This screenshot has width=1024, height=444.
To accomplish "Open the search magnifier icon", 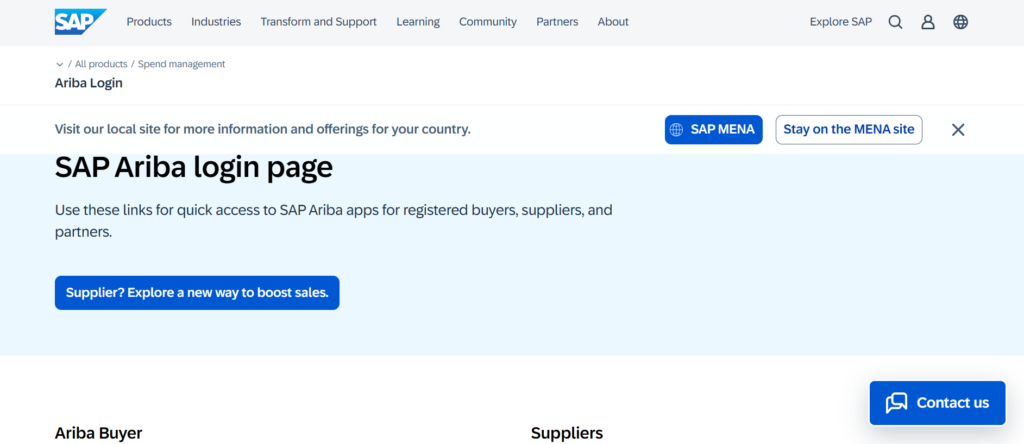I will (895, 22).
